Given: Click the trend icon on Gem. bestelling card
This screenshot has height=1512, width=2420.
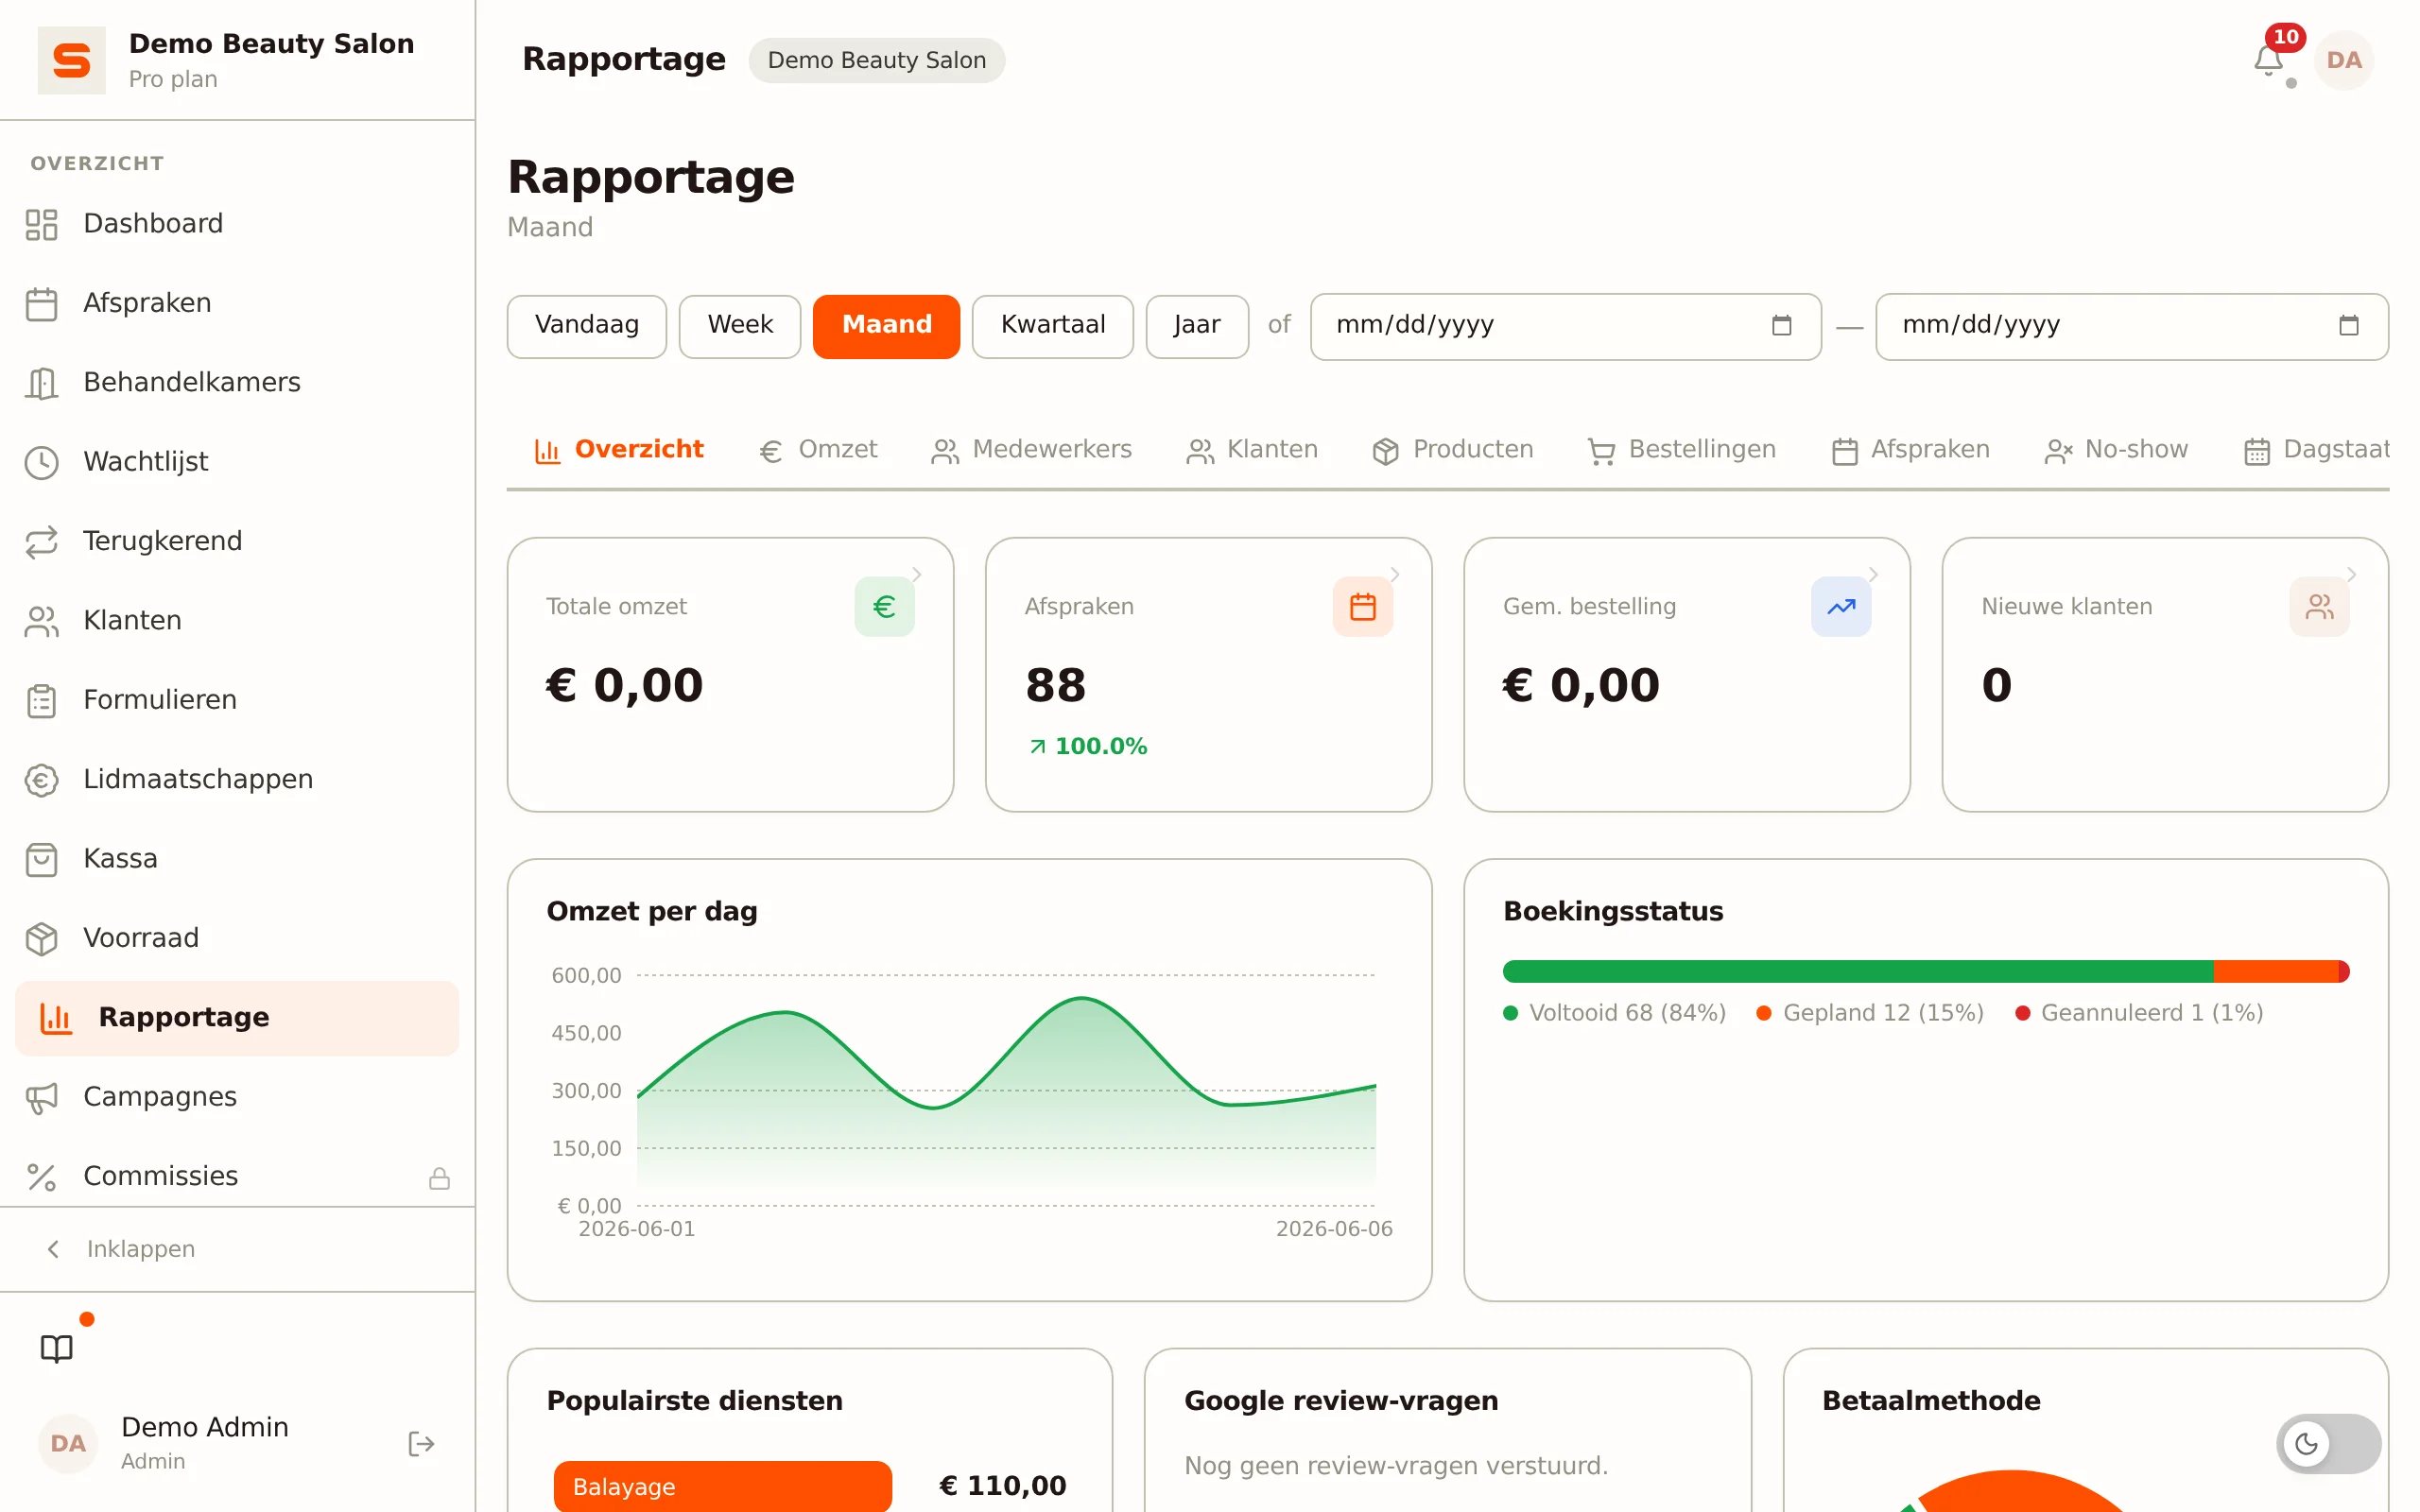Looking at the screenshot, I should [x=1840, y=606].
